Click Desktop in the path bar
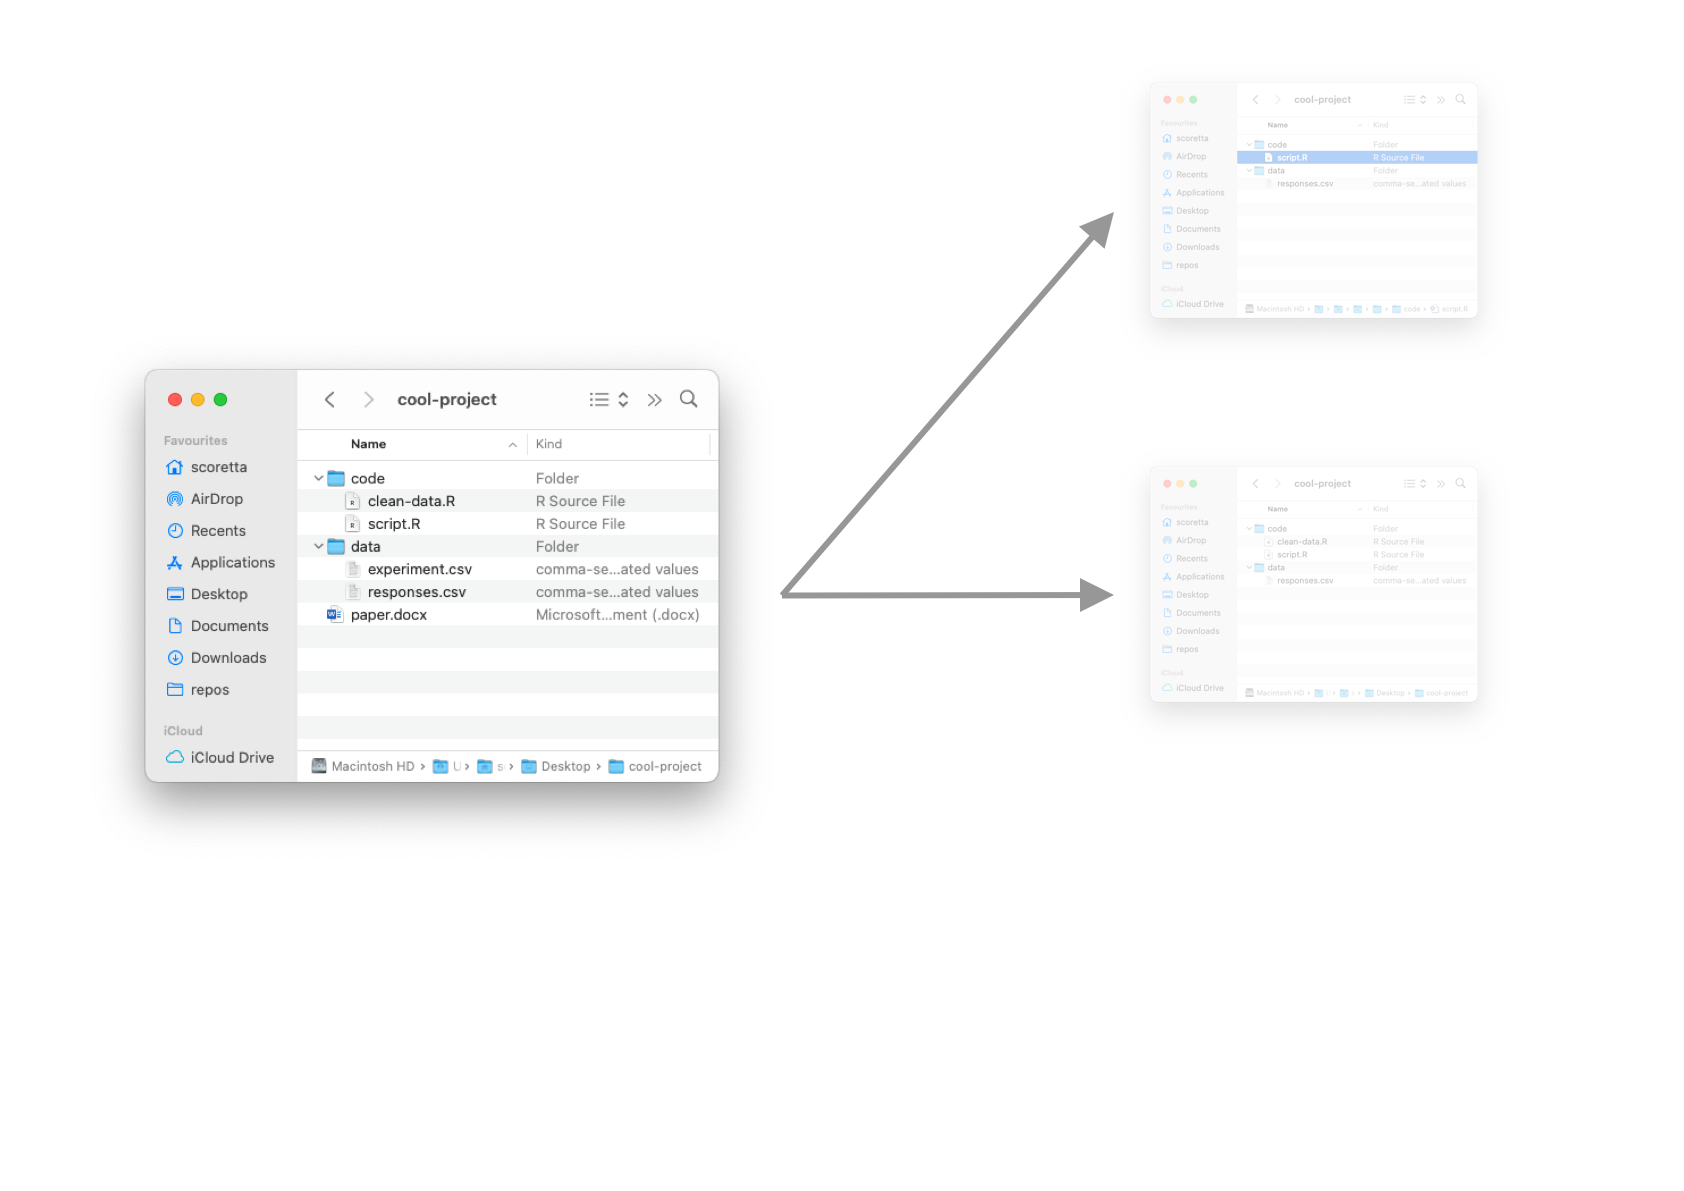This screenshot has width=1684, height=1191. click(565, 767)
